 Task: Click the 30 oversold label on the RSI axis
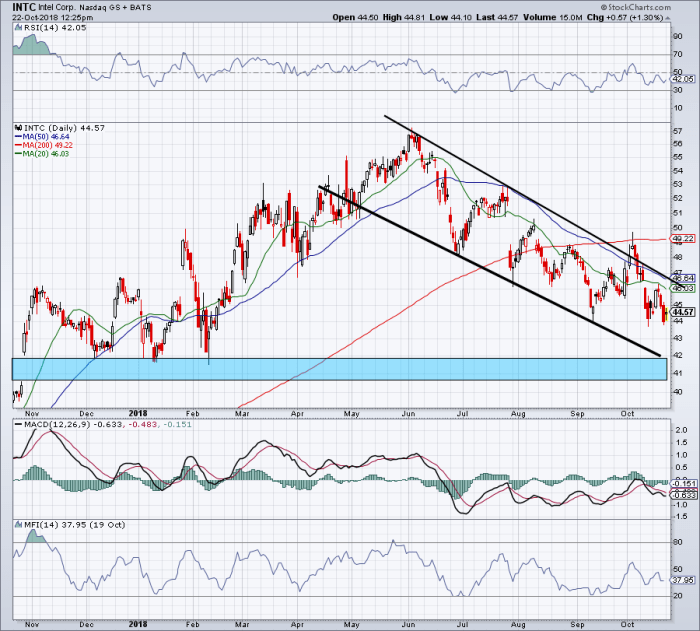coord(677,90)
